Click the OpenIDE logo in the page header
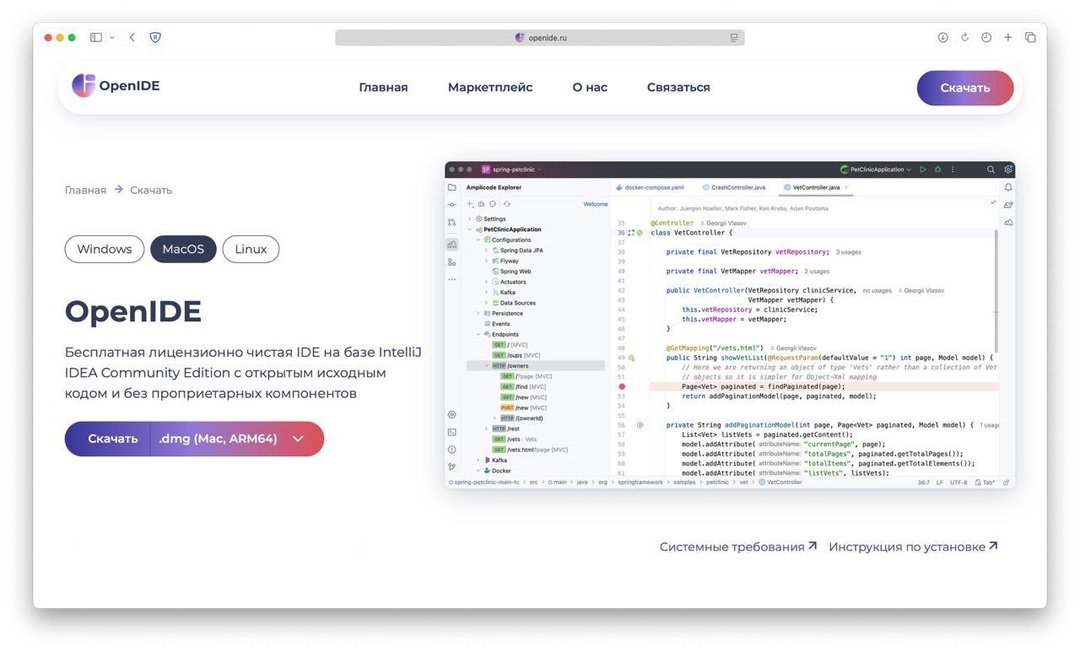The image size is (1080, 652). click(x=114, y=86)
